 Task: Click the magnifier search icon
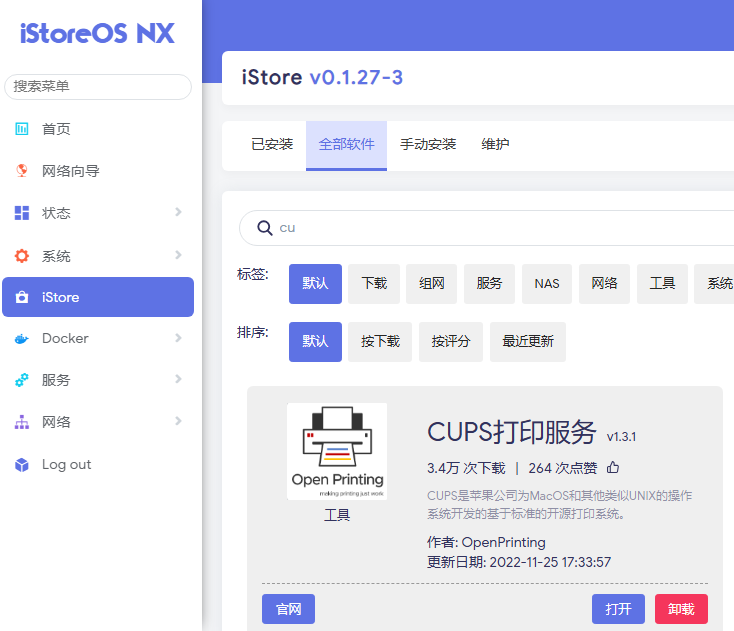point(264,228)
